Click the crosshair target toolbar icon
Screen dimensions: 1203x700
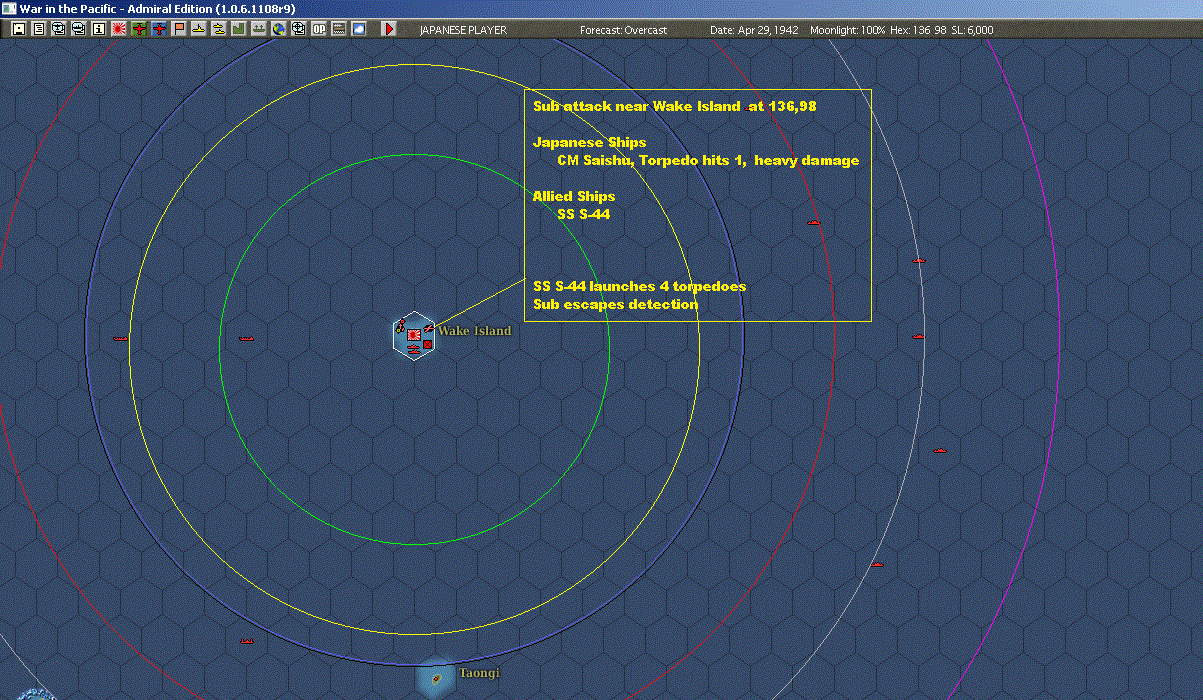[299, 30]
